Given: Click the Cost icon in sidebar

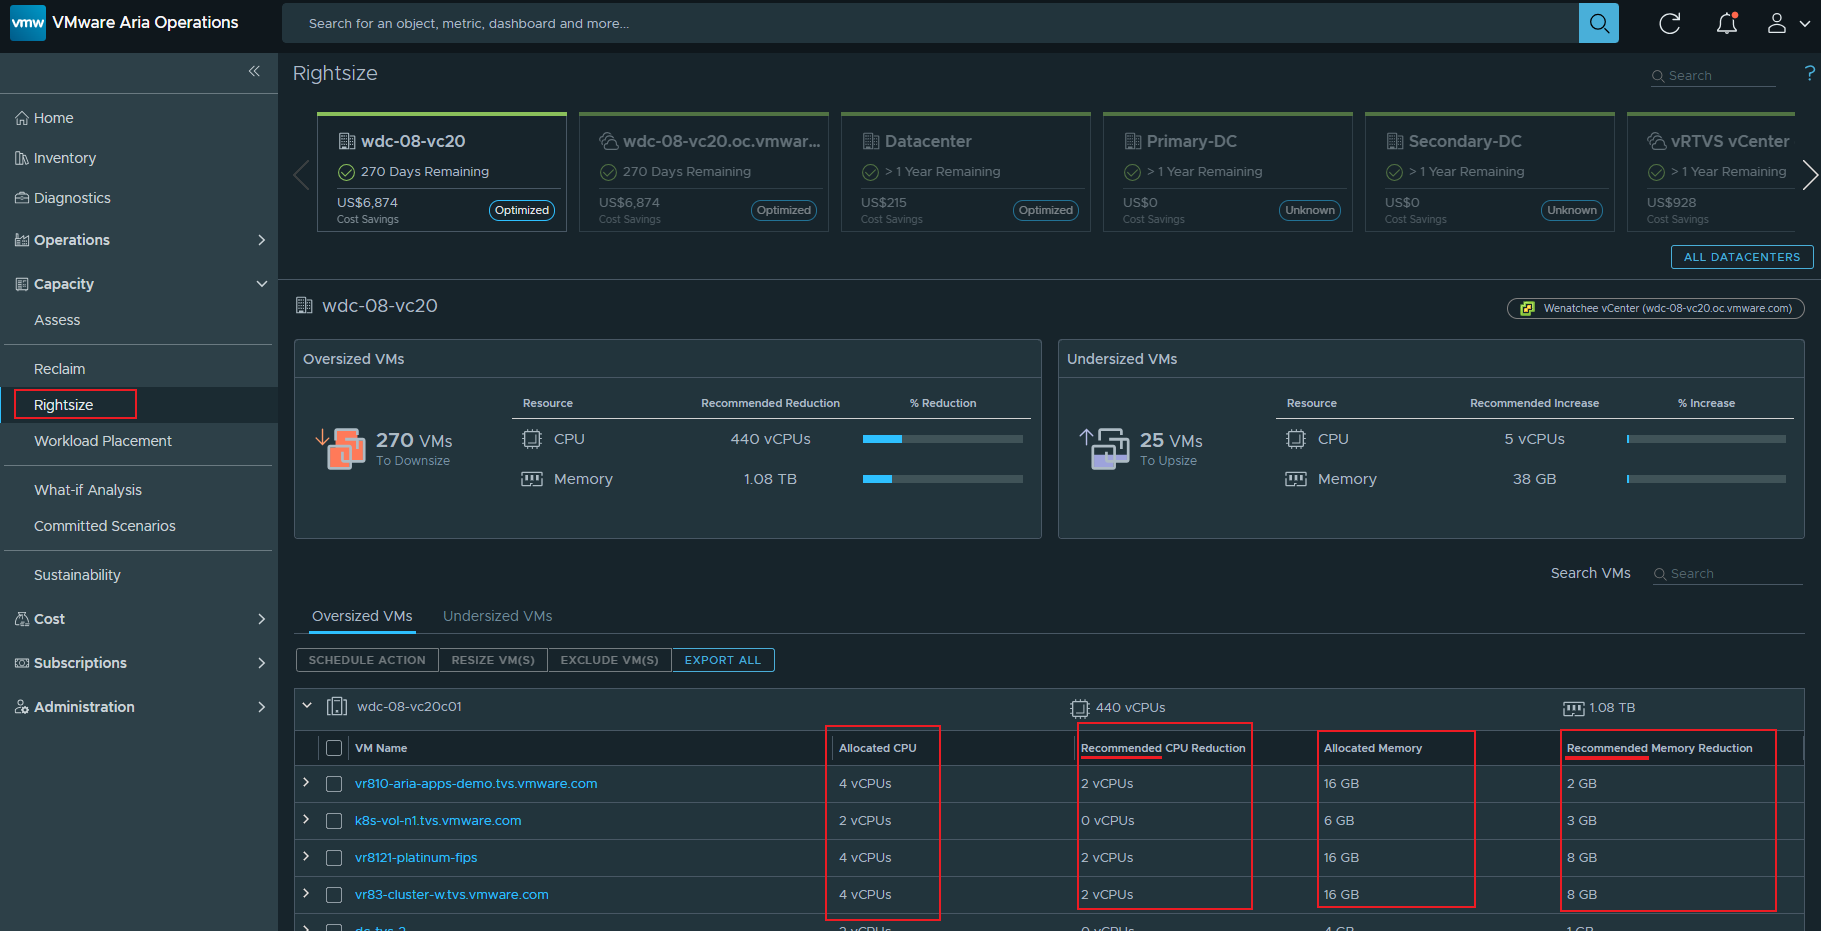Looking at the screenshot, I should 22,619.
